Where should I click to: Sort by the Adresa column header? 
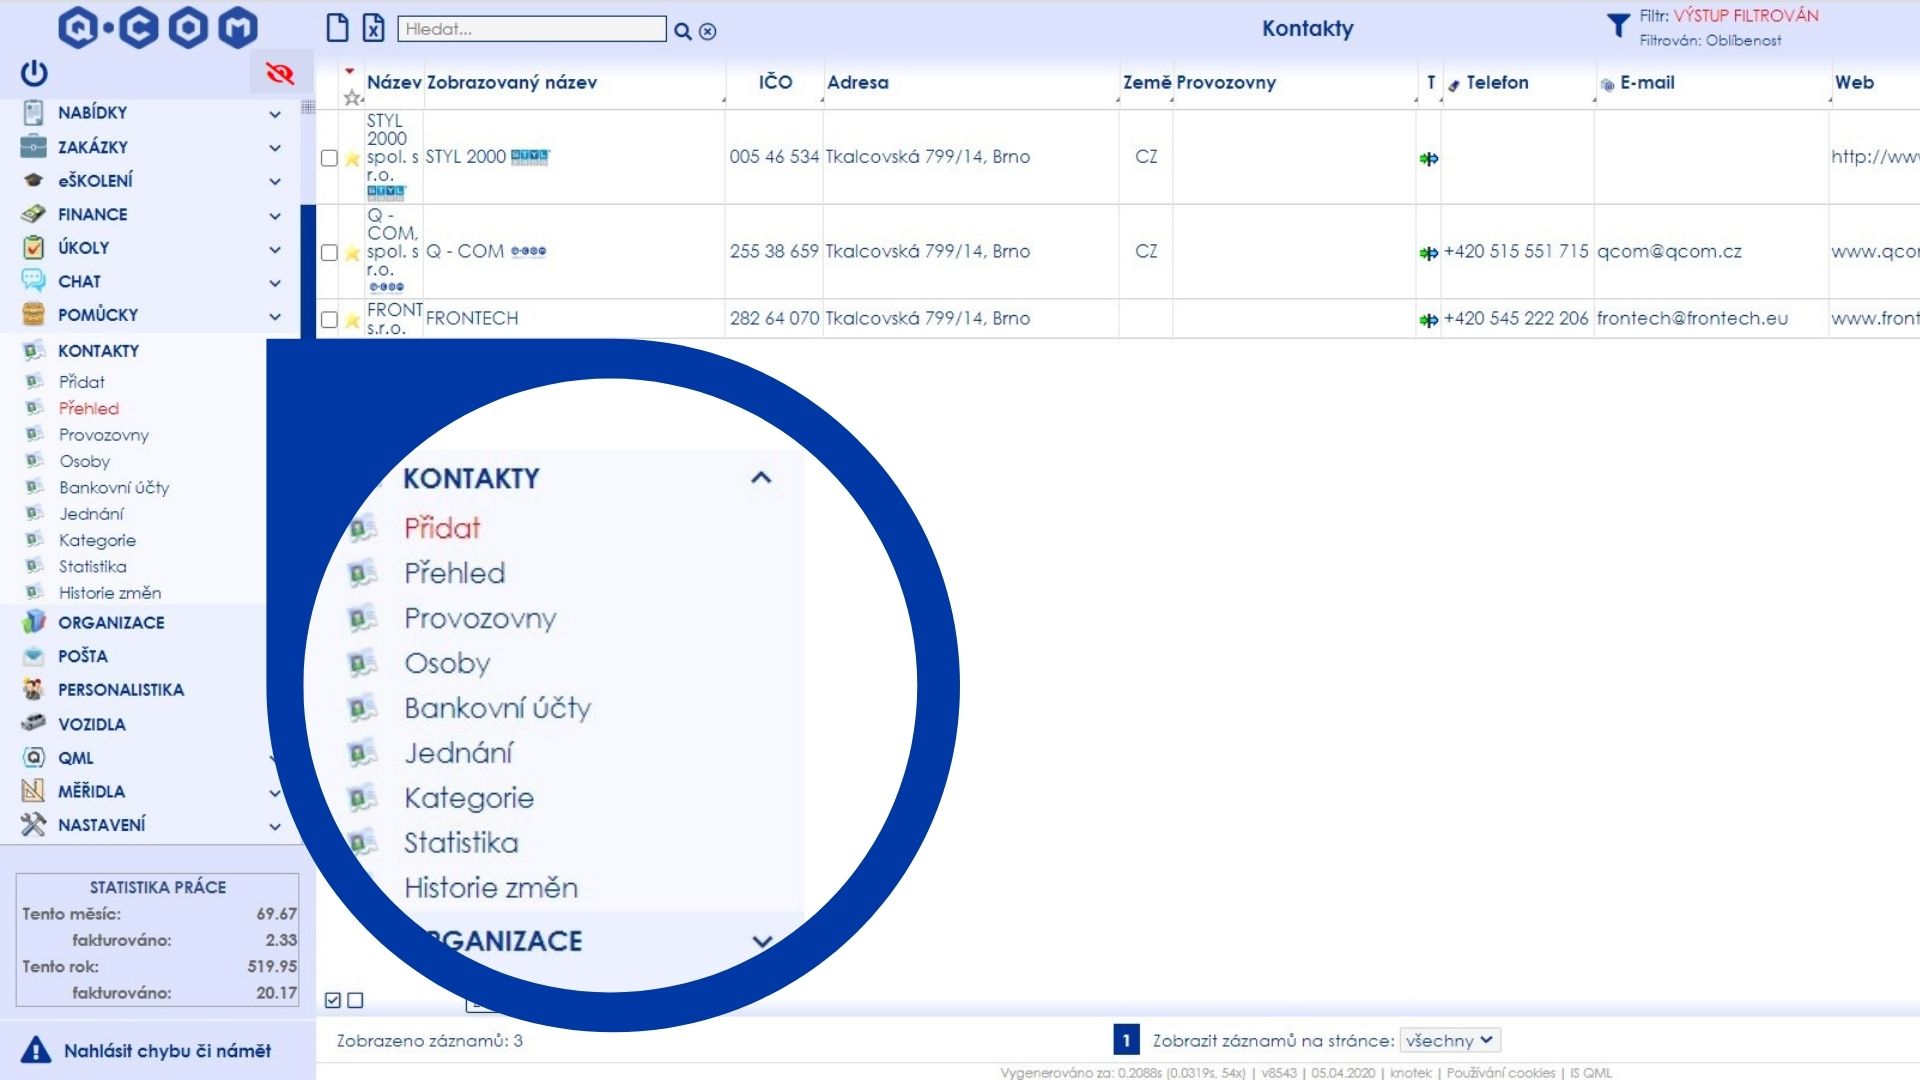click(x=857, y=83)
